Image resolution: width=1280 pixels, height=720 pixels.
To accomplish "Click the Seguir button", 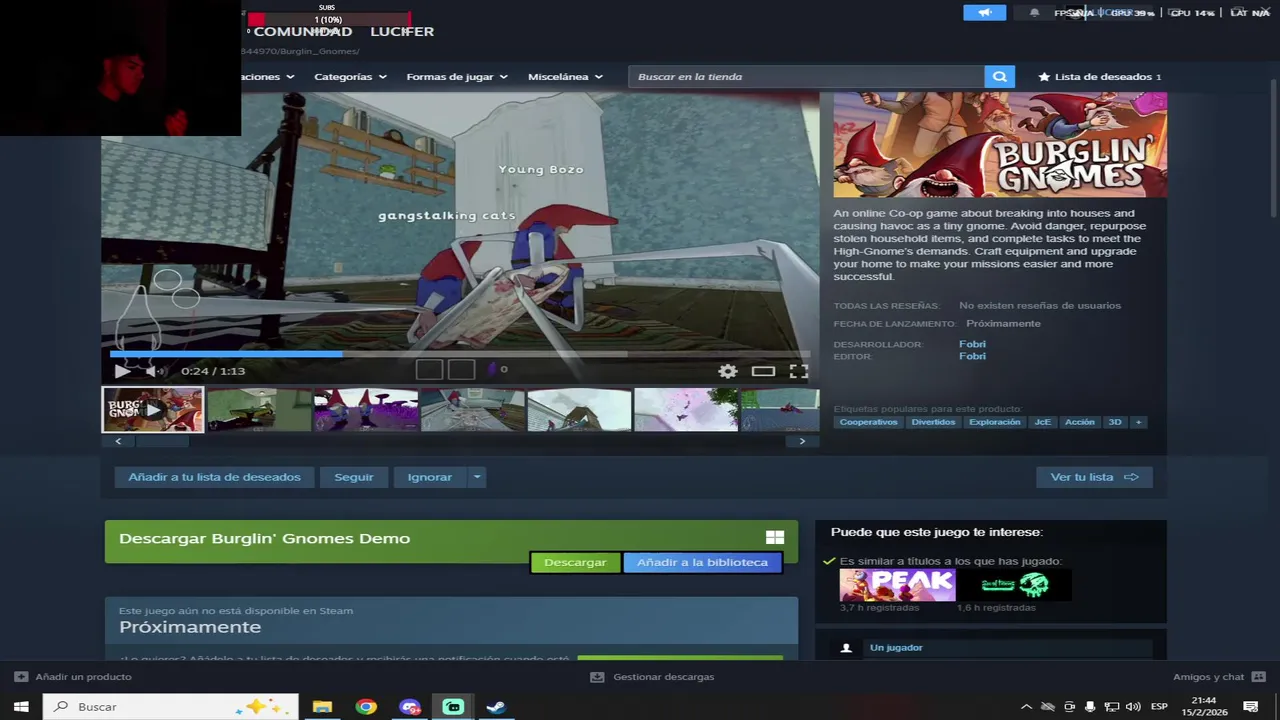I will pyautogui.click(x=353, y=477).
